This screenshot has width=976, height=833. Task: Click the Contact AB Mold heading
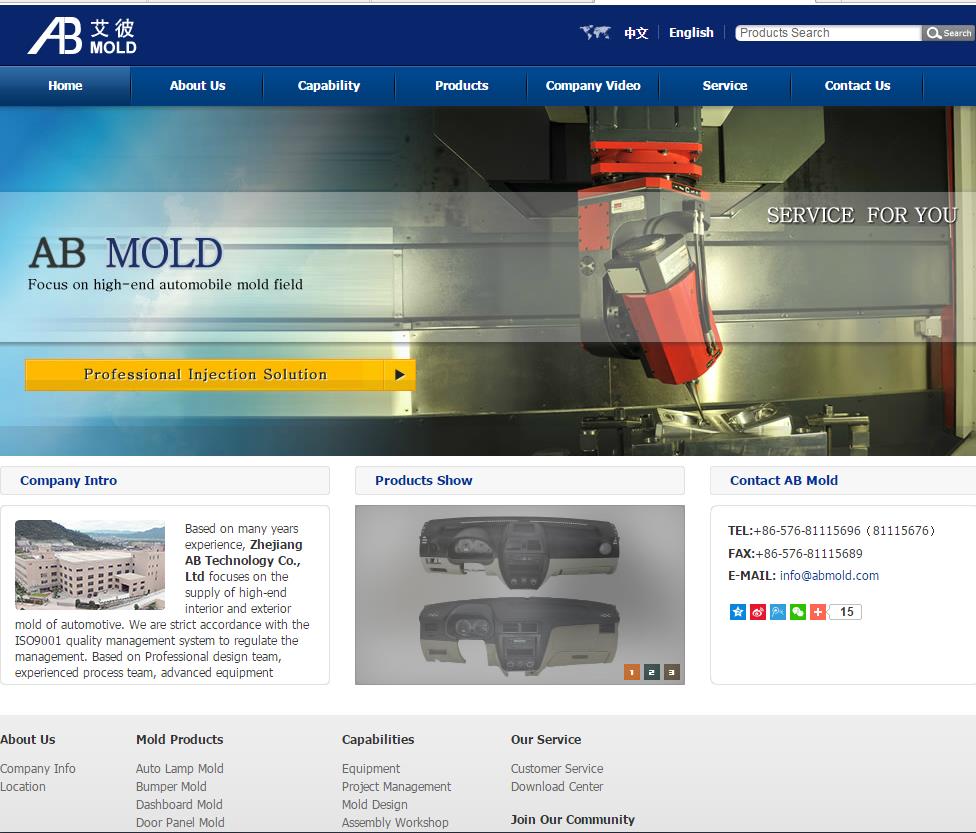[x=784, y=481]
